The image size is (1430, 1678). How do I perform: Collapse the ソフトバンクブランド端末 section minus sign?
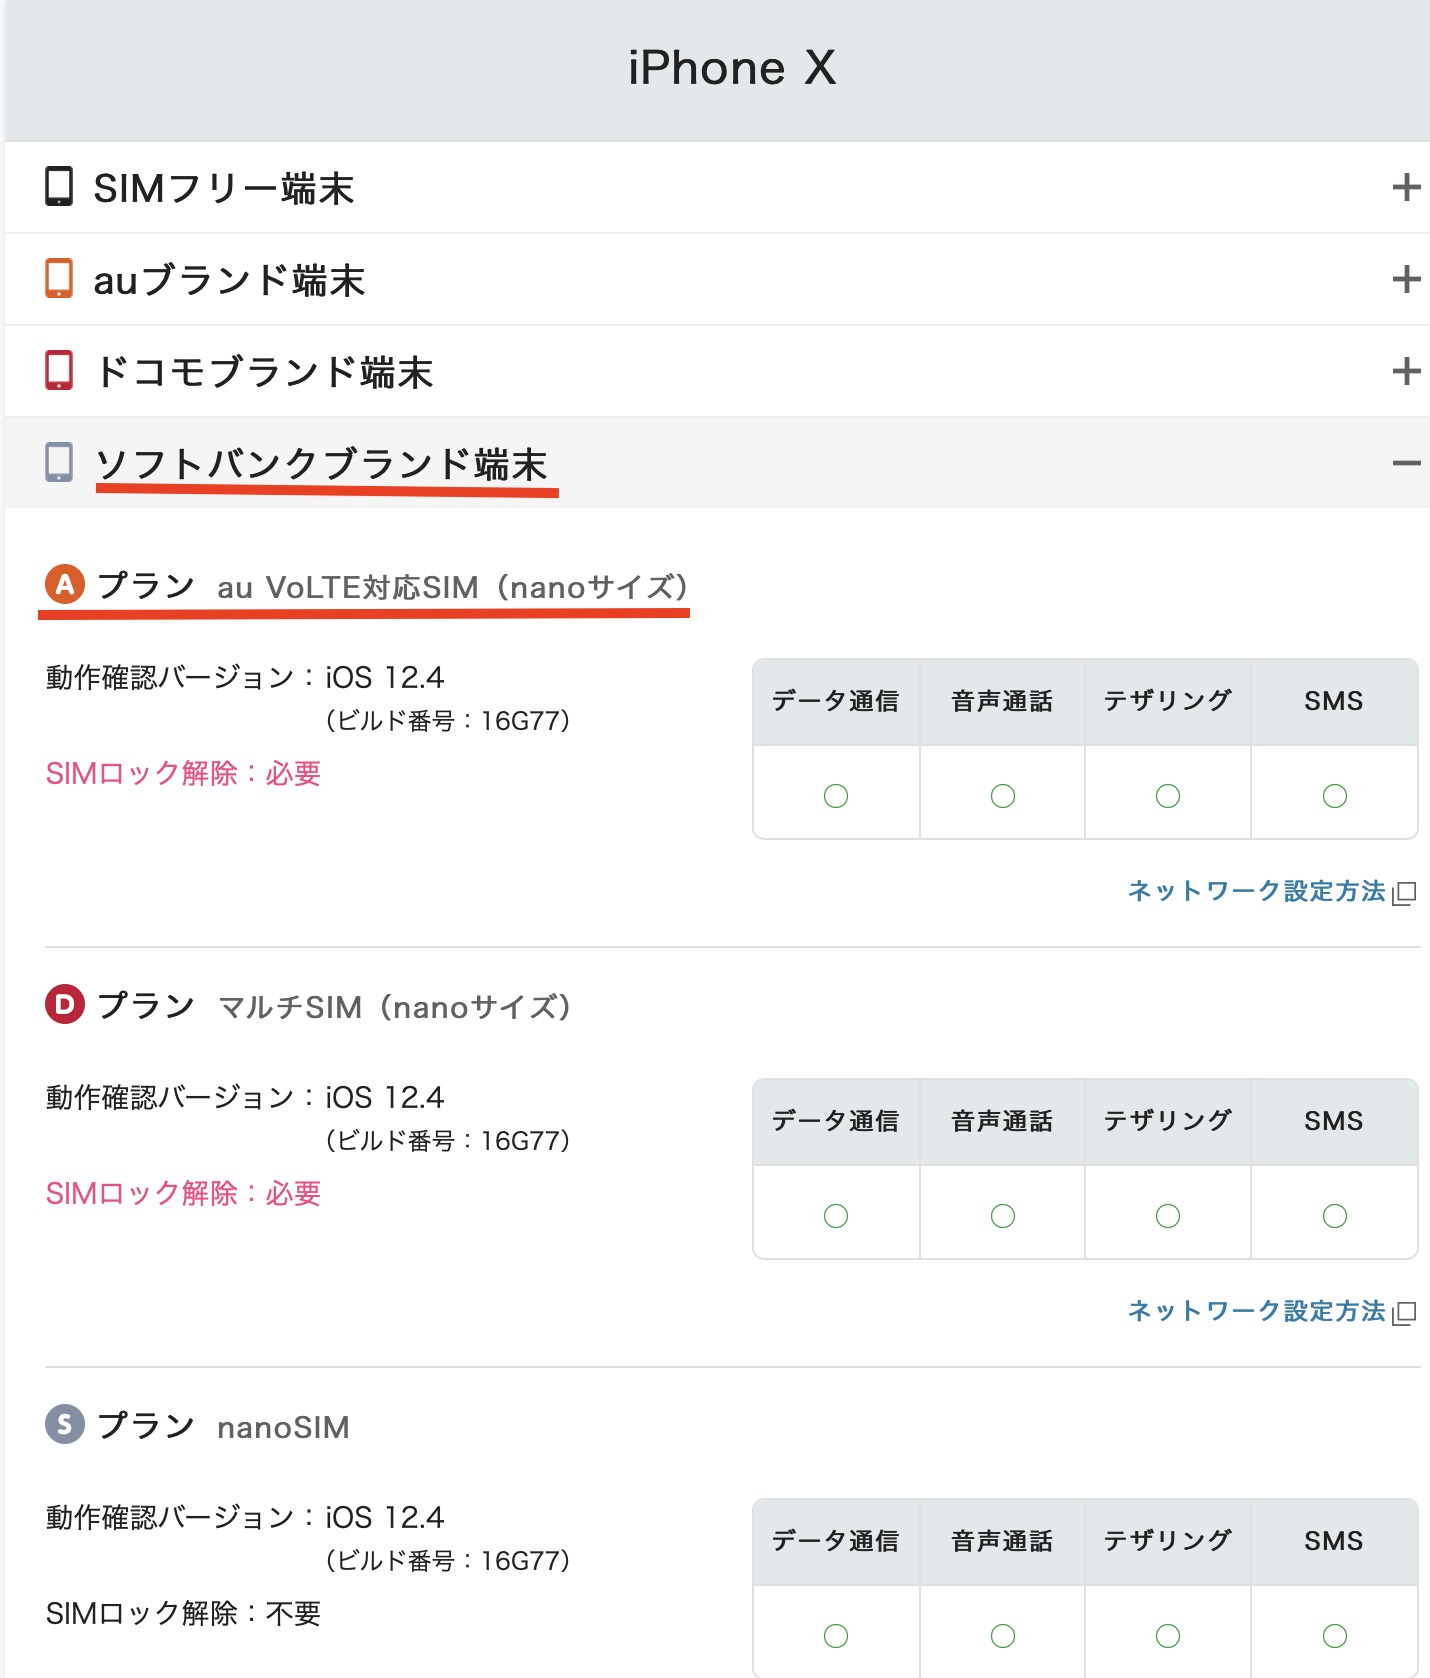[x=1406, y=463]
